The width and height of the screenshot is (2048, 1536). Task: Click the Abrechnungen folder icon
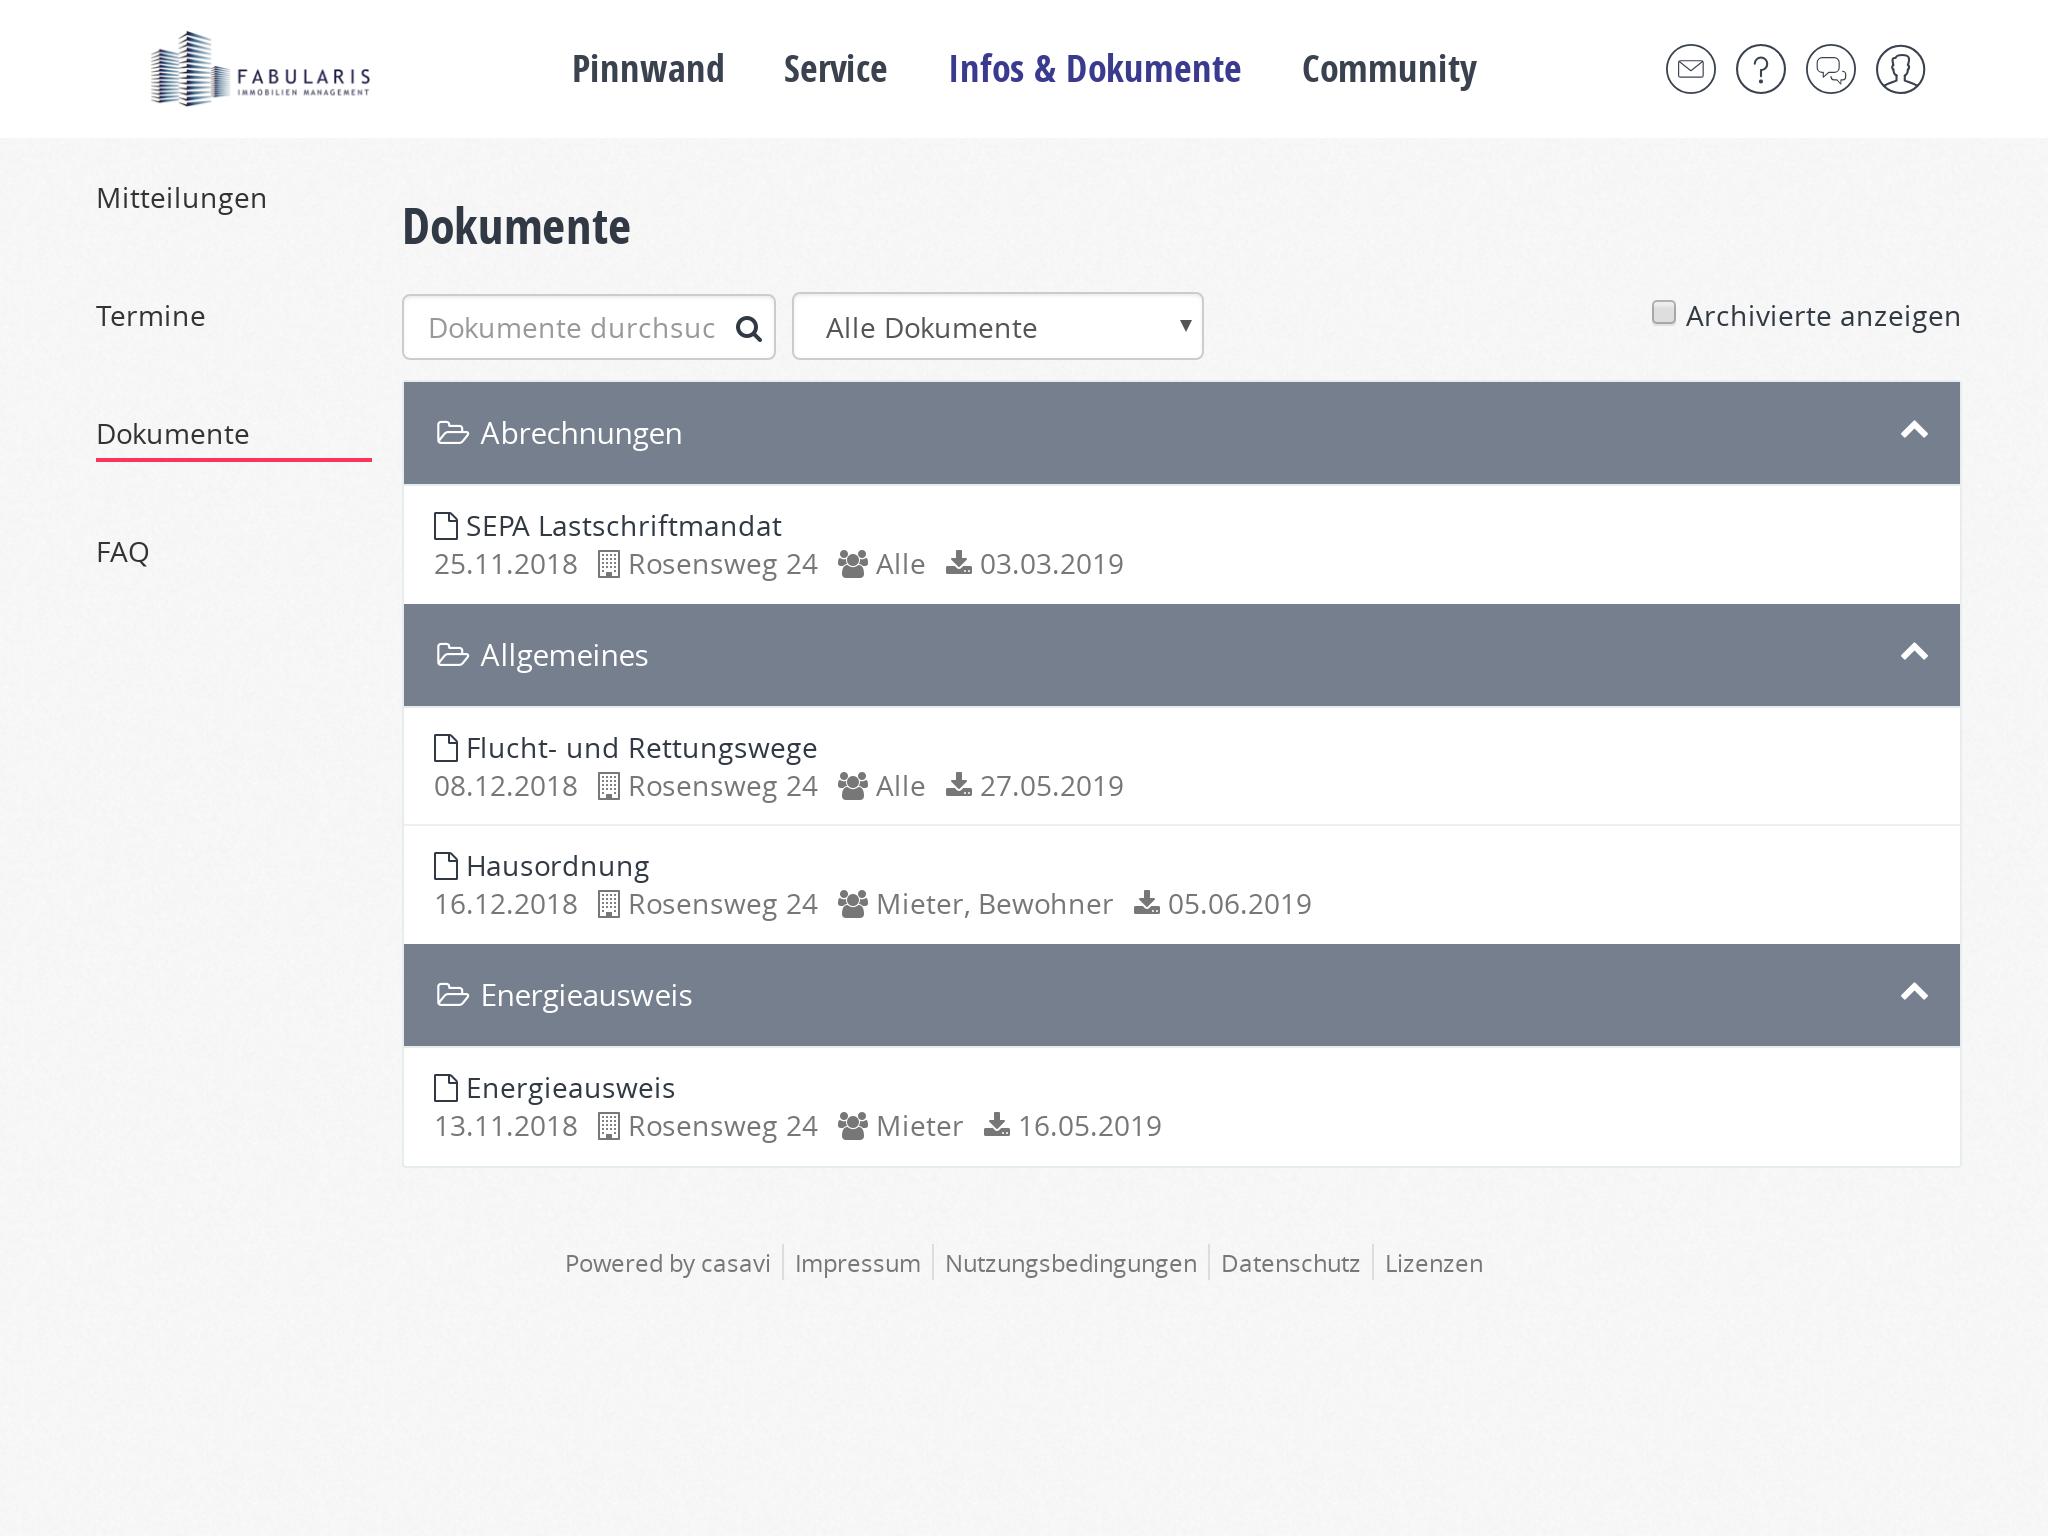point(453,433)
